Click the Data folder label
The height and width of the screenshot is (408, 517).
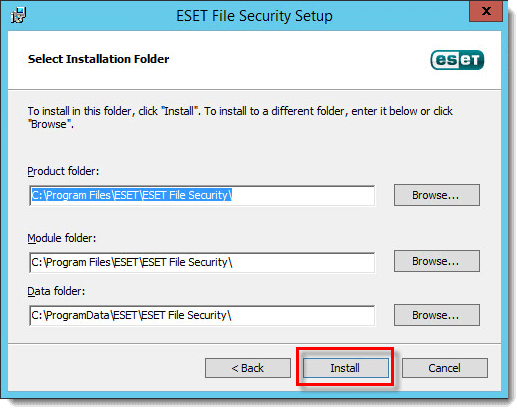pos(56,291)
